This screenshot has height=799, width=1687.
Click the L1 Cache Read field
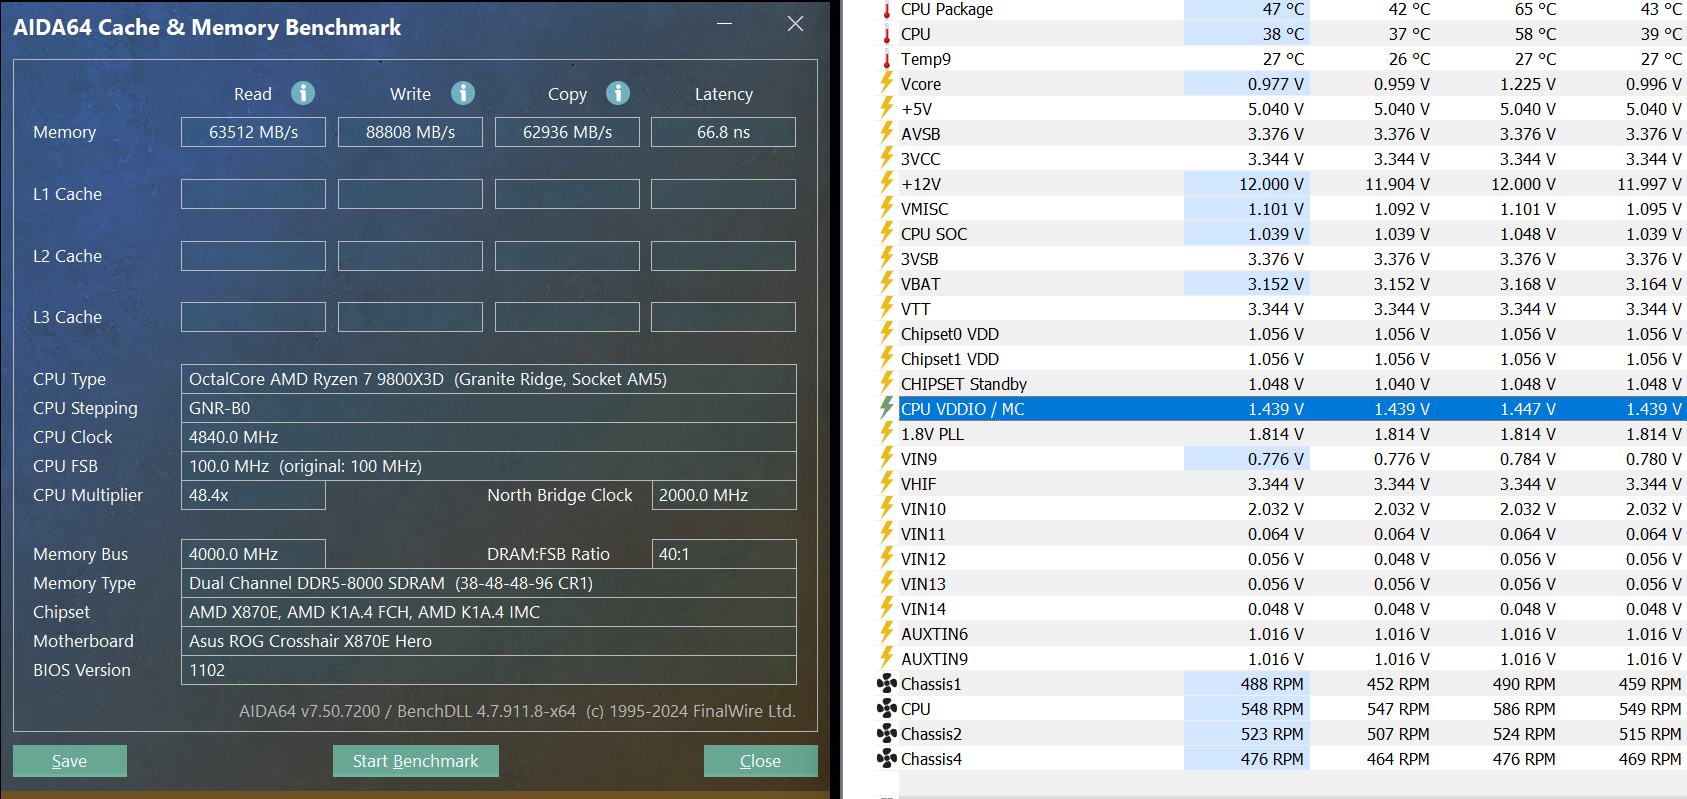tap(253, 194)
